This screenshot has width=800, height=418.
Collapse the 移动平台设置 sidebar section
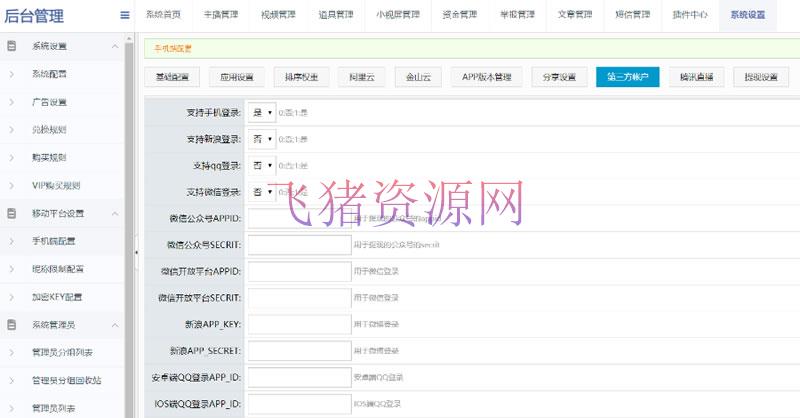click(x=115, y=213)
